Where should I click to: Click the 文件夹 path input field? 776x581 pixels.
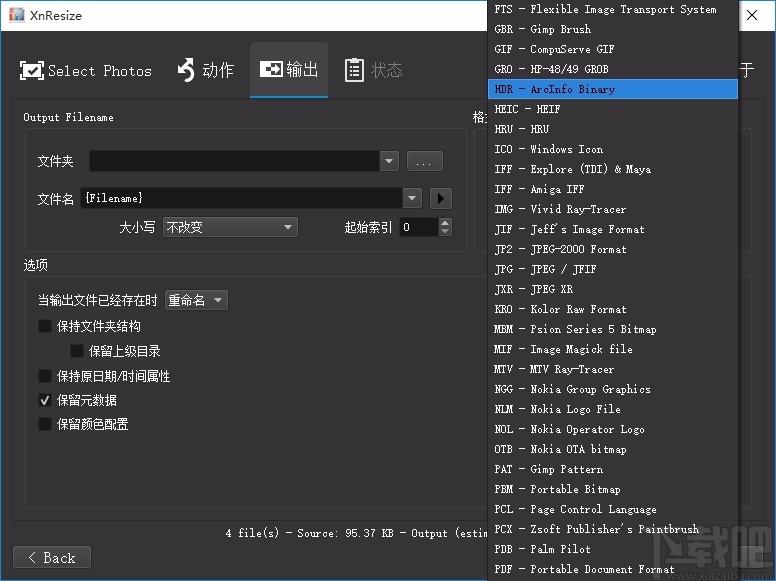pos(235,161)
